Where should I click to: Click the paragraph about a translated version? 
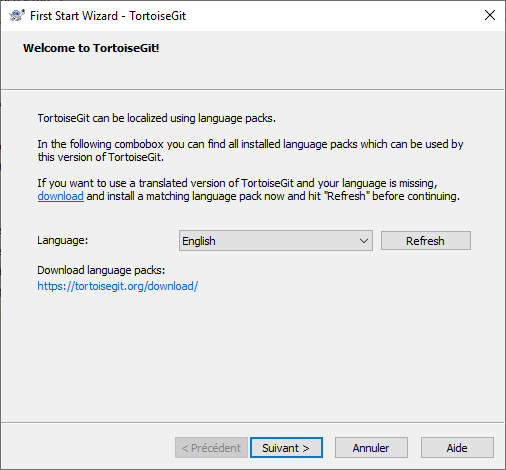[248, 190]
